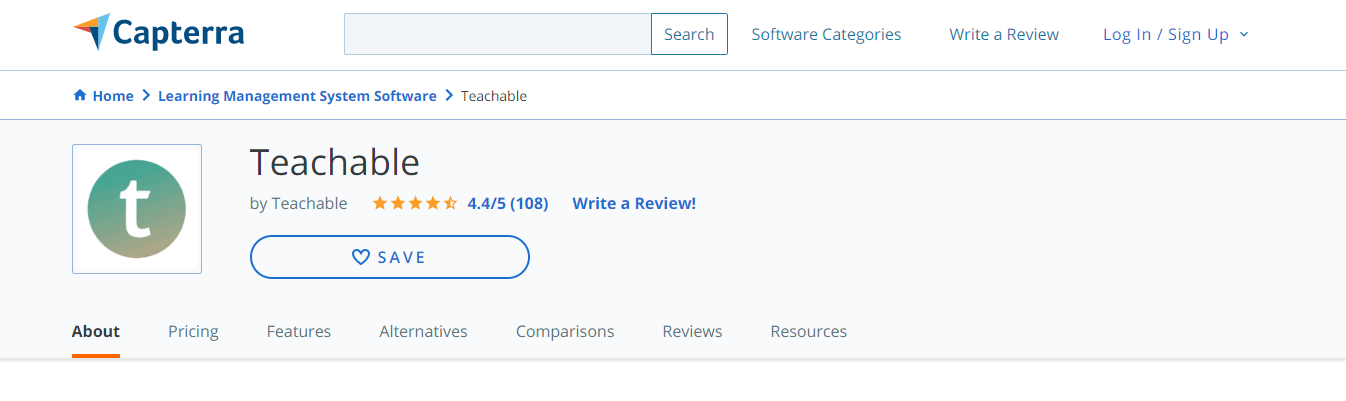Click the 4.4/5 (108) rating link
The height and width of the screenshot is (401, 1346).
[508, 204]
